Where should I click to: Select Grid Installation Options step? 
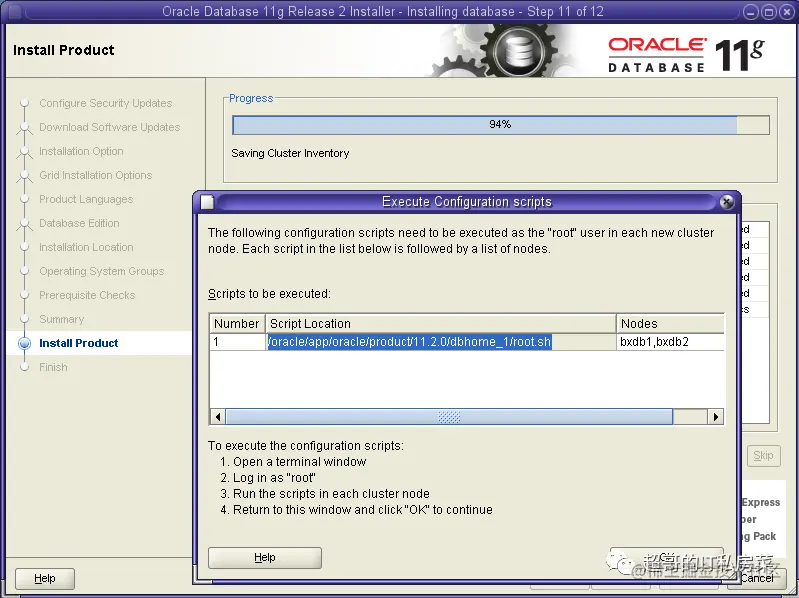pos(95,175)
